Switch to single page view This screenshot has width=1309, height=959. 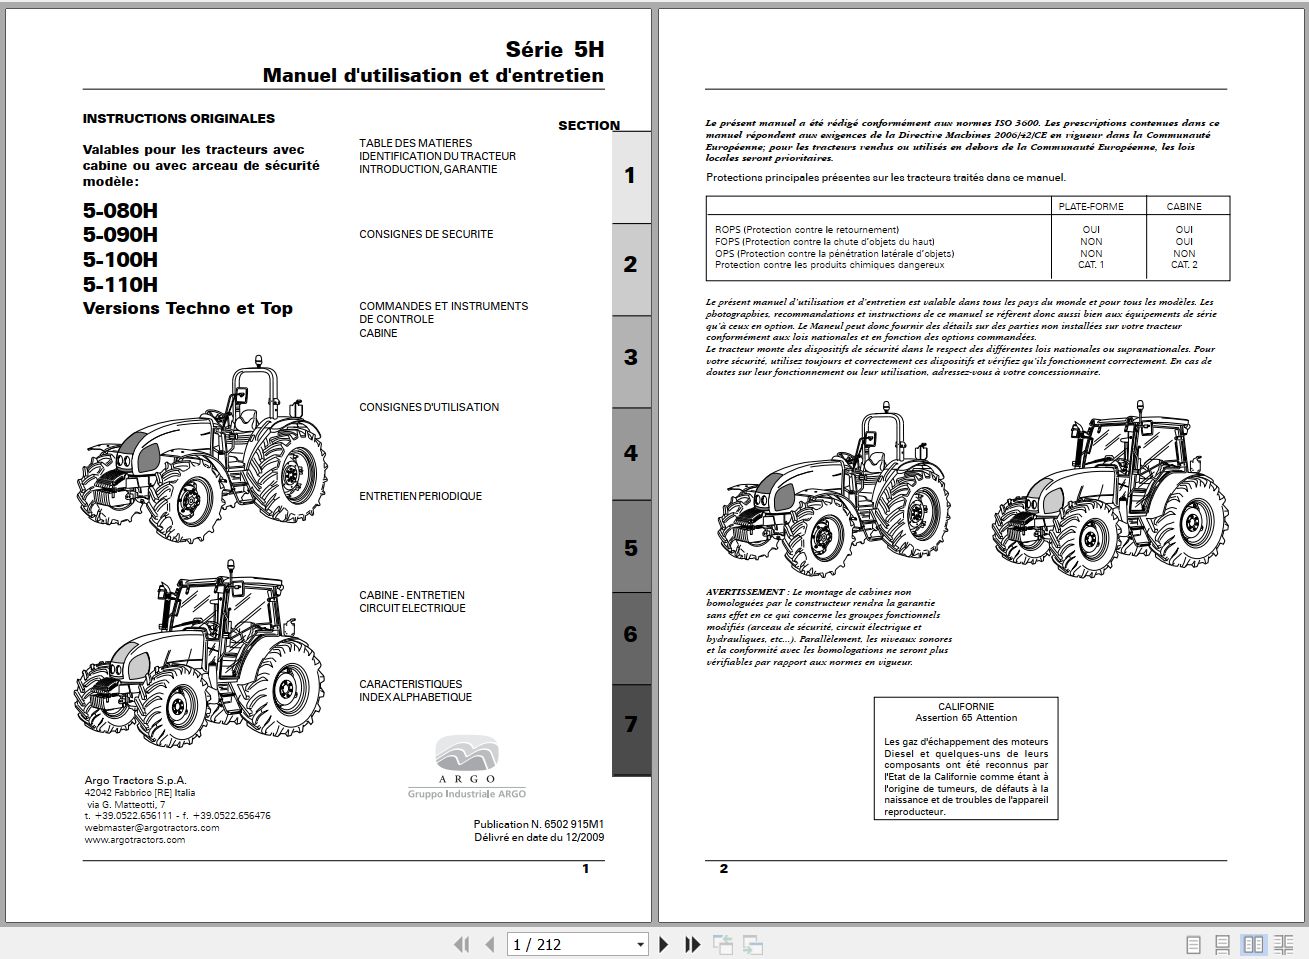click(x=1193, y=944)
